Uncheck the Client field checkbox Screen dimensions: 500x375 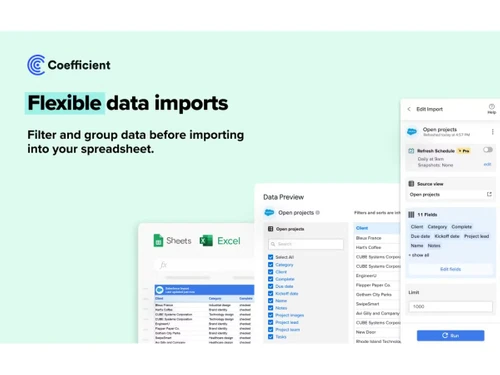pyautogui.click(x=270, y=272)
